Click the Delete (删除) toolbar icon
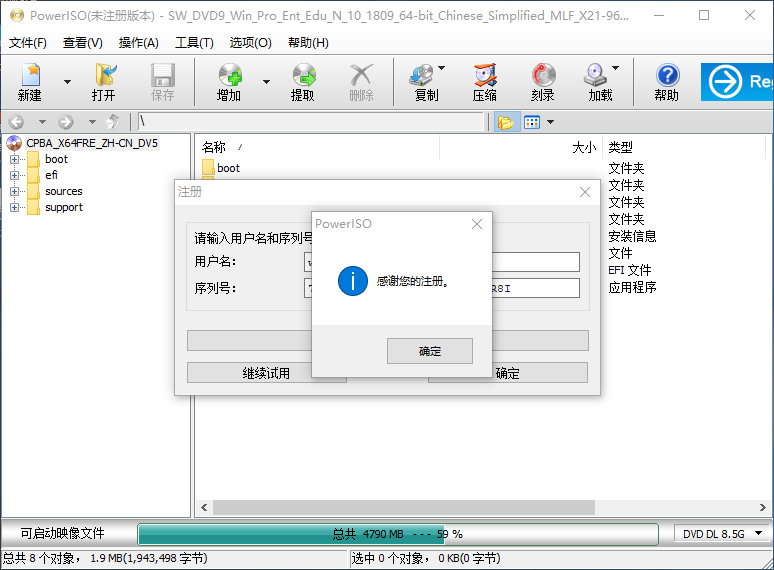774x570 pixels. (x=361, y=82)
